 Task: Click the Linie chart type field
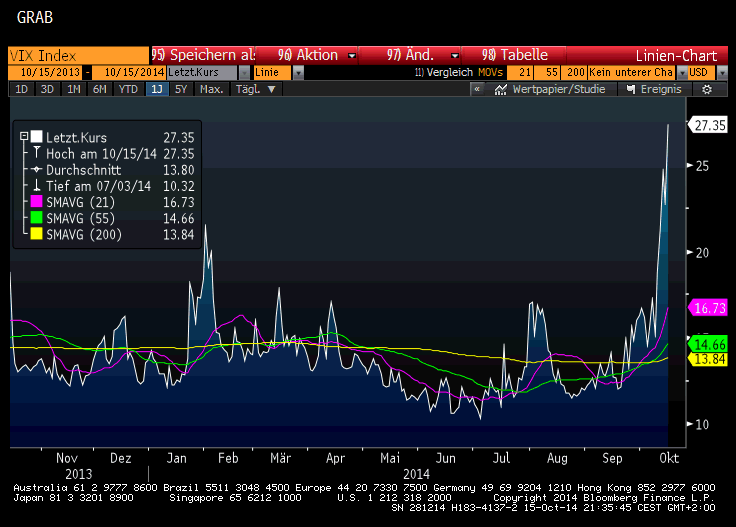pyautogui.click(x=273, y=73)
